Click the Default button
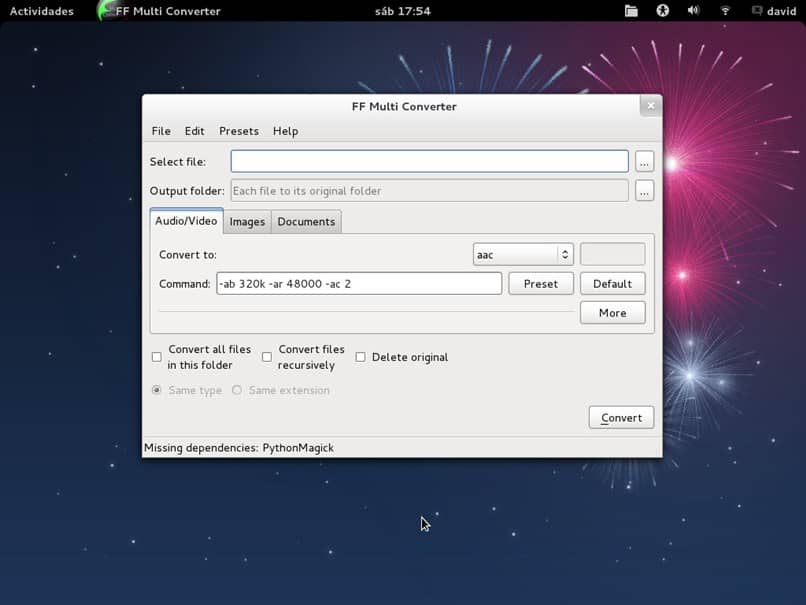Image resolution: width=806 pixels, height=605 pixels. 612,284
